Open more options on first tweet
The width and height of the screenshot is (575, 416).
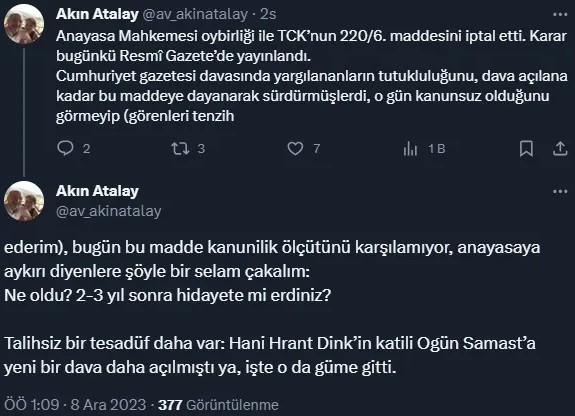coord(560,14)
